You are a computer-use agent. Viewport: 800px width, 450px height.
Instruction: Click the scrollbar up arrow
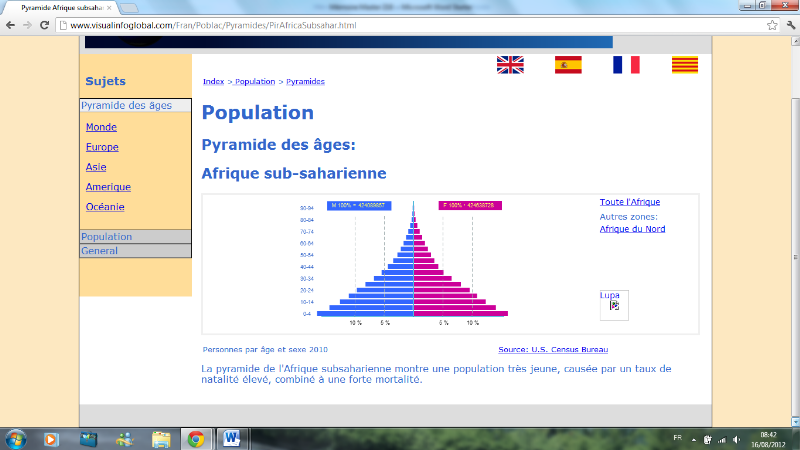795,42
